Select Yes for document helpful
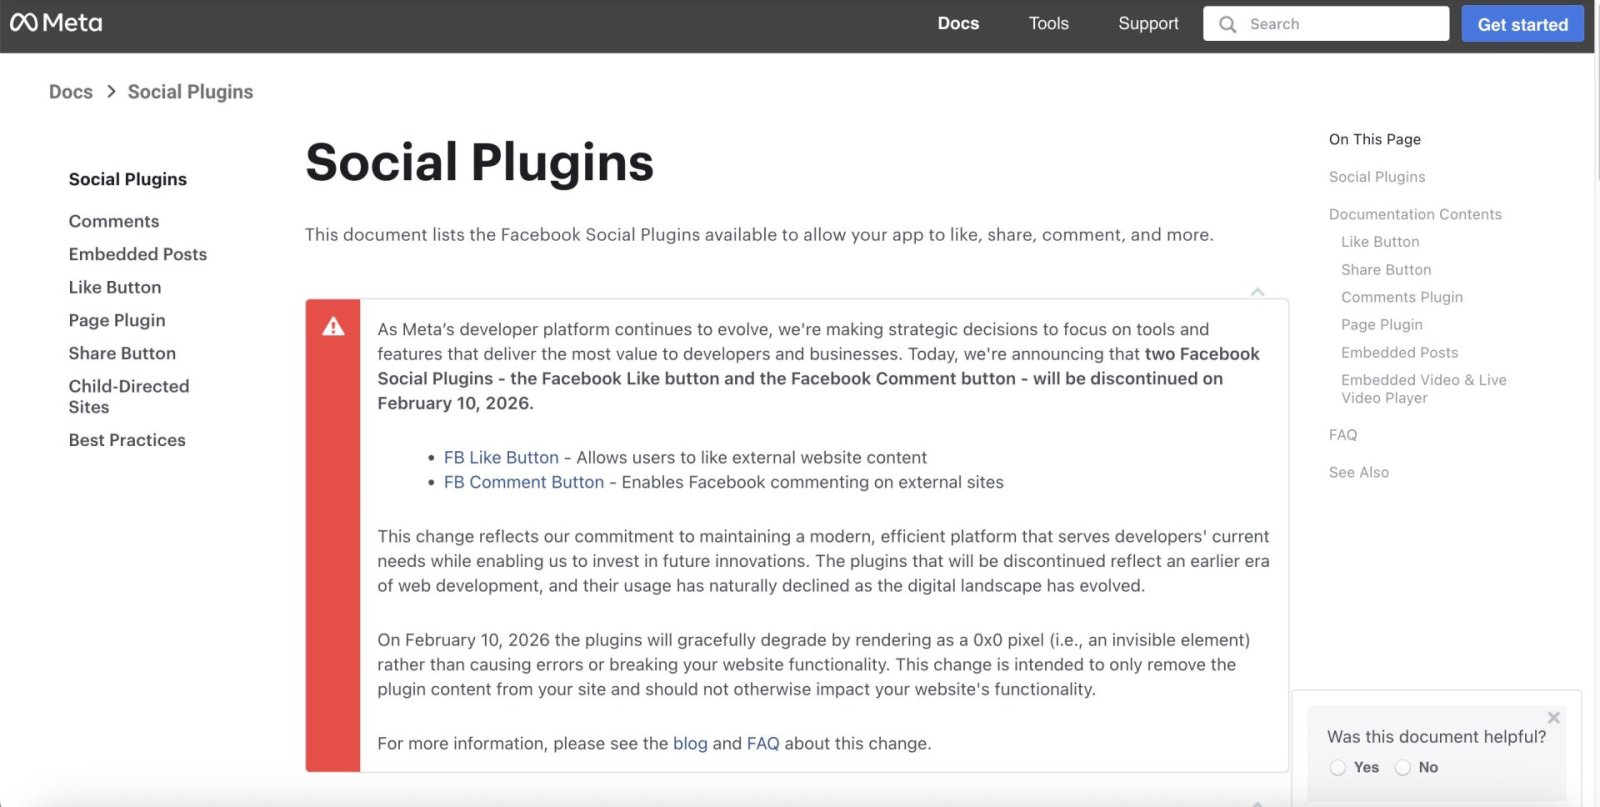 click(x=1338, y=767)
